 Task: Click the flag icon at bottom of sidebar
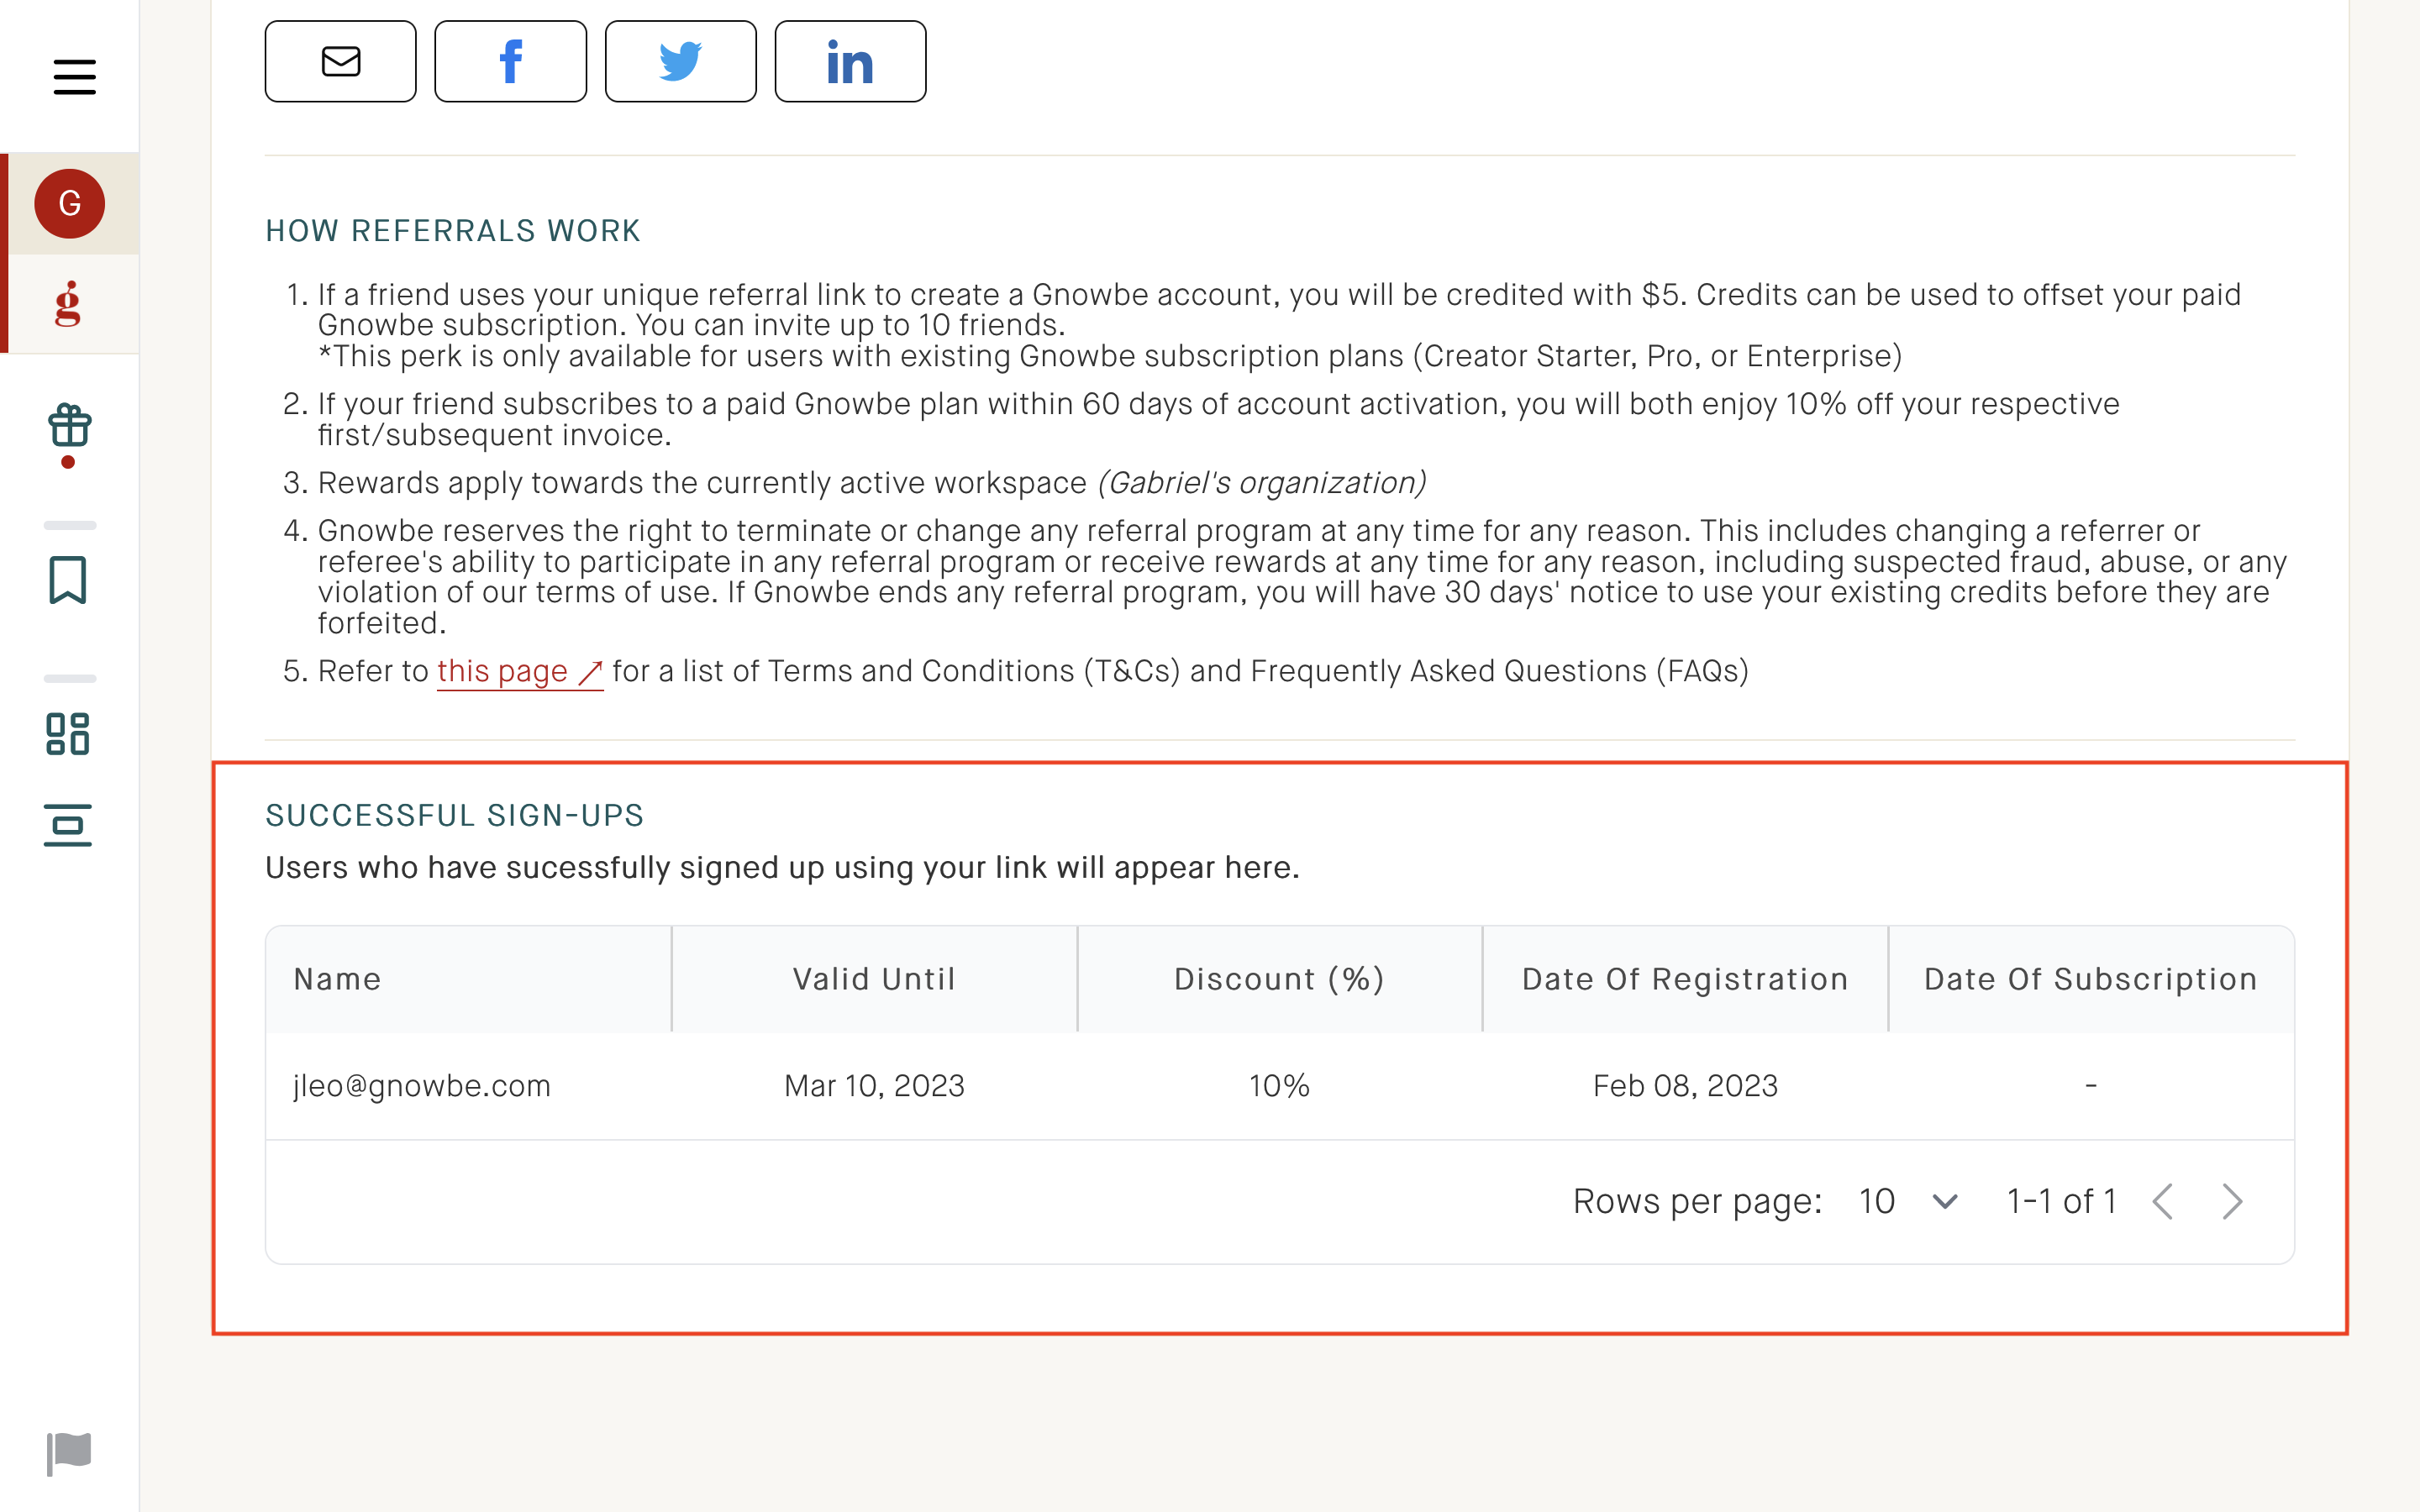tap(69, 1453)
